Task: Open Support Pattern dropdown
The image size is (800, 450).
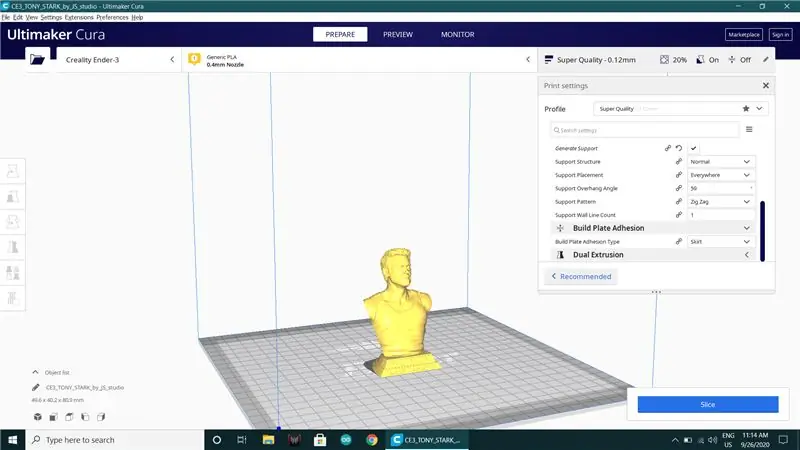Action: pos(720,202)
